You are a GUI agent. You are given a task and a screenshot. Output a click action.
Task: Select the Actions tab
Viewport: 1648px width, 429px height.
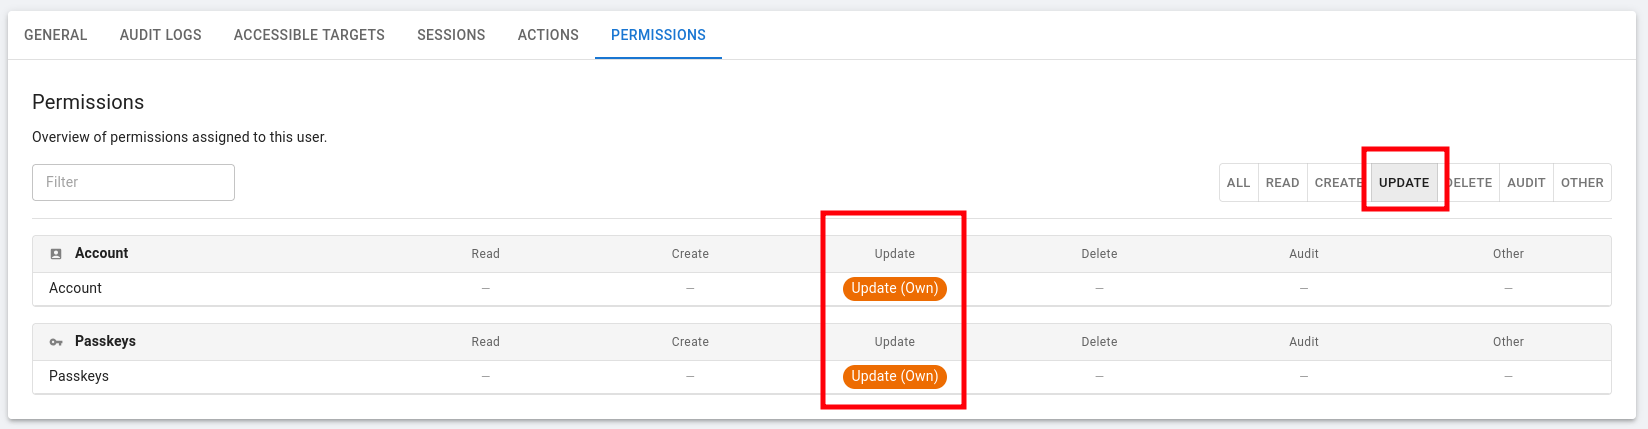pos(548,35)
